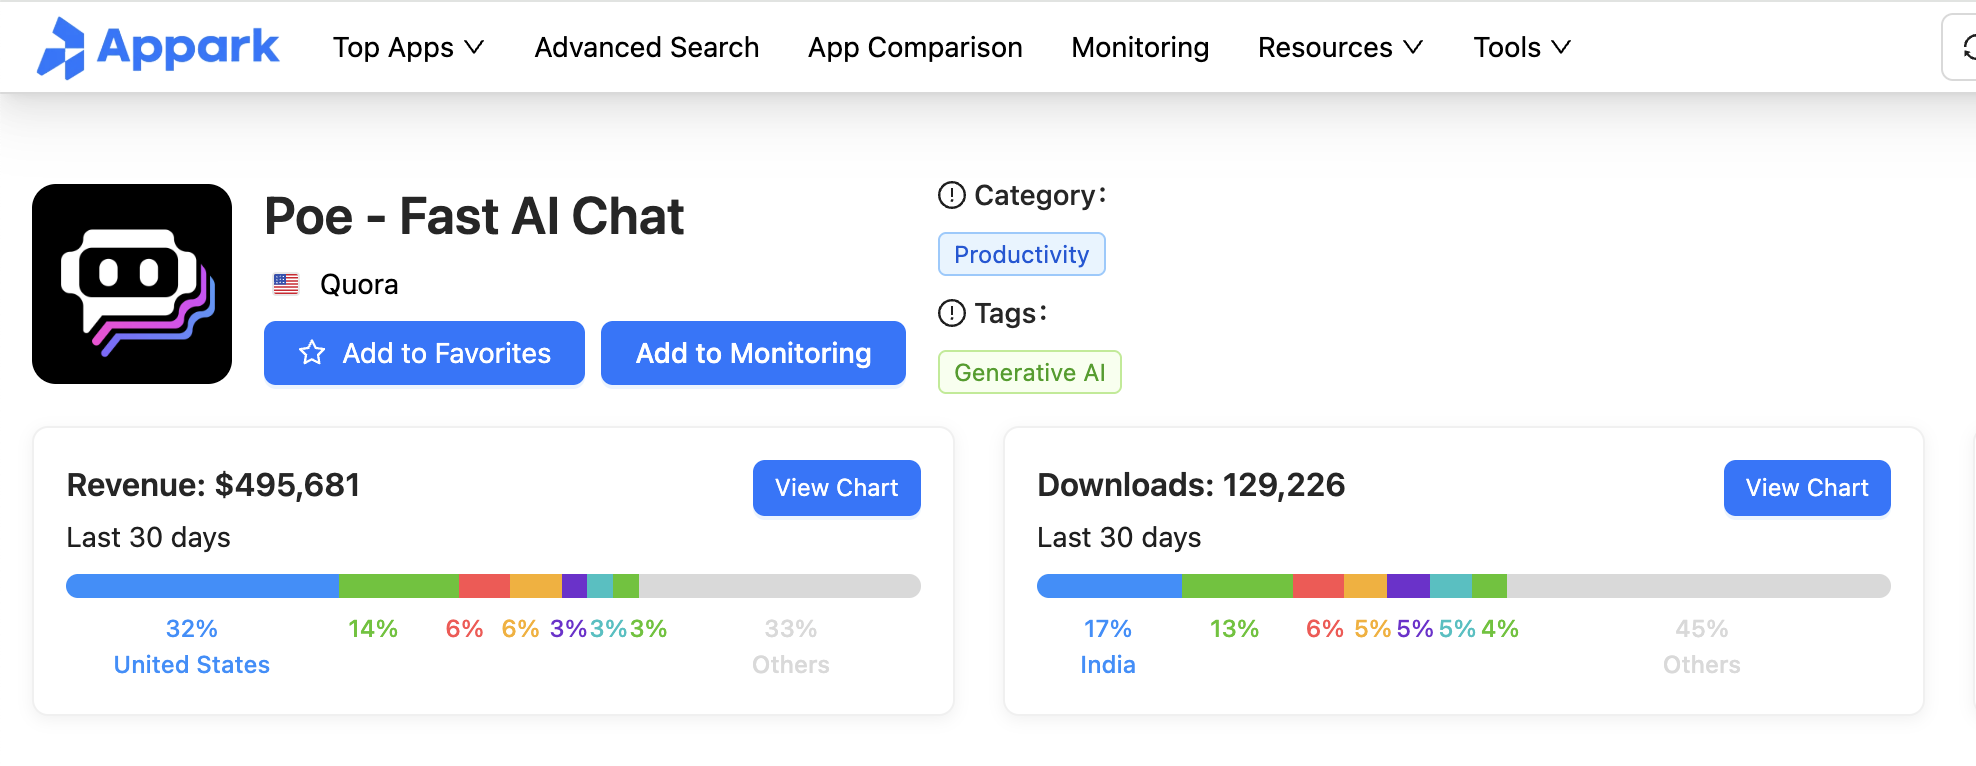
Task: Expand the Top Apps dropdown
Action: click(408, 47)
